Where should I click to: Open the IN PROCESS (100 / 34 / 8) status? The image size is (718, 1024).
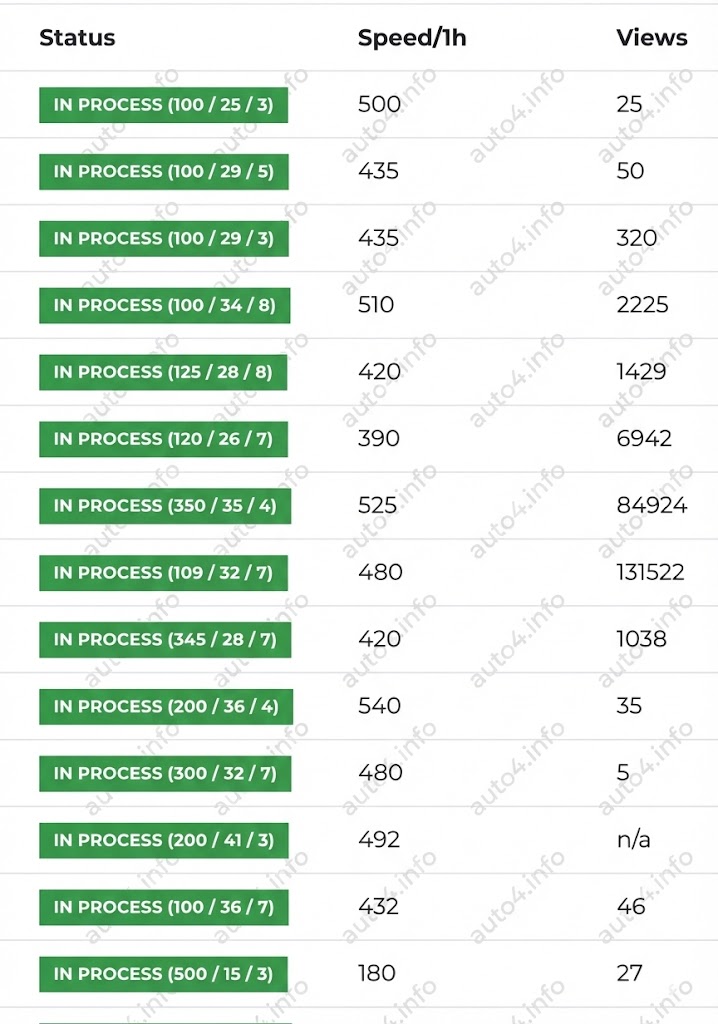165,306
